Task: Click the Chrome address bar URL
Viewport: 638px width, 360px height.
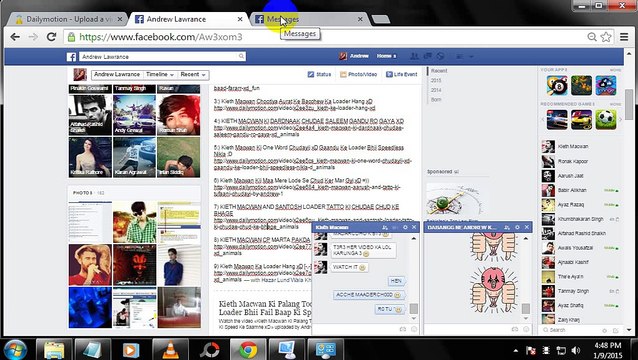Action: tap(161, 37)
